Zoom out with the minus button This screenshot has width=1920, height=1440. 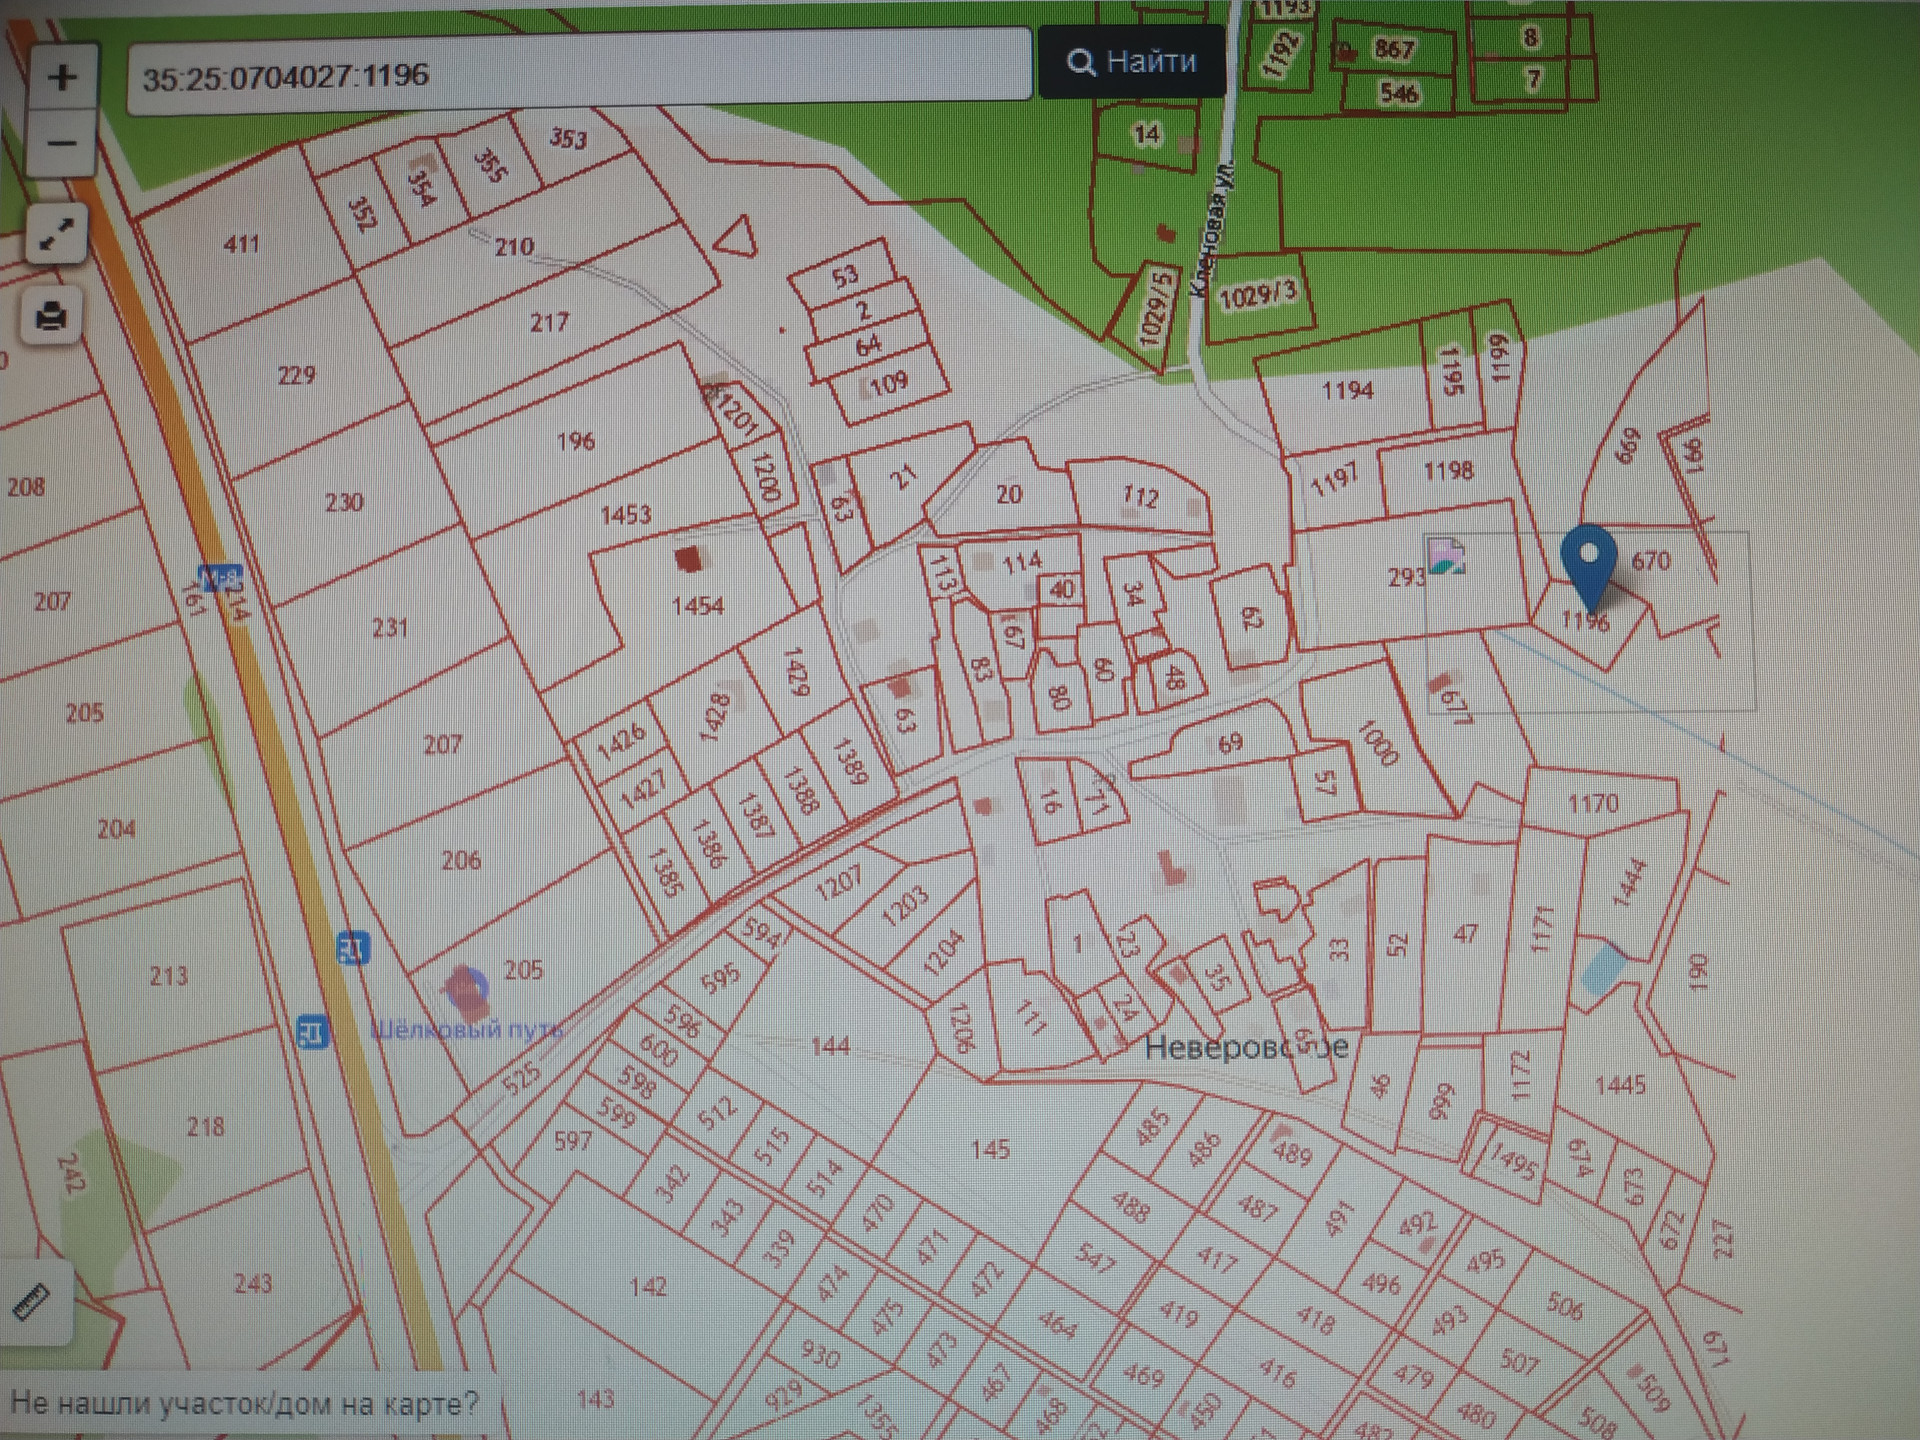[x=62, y=143]
